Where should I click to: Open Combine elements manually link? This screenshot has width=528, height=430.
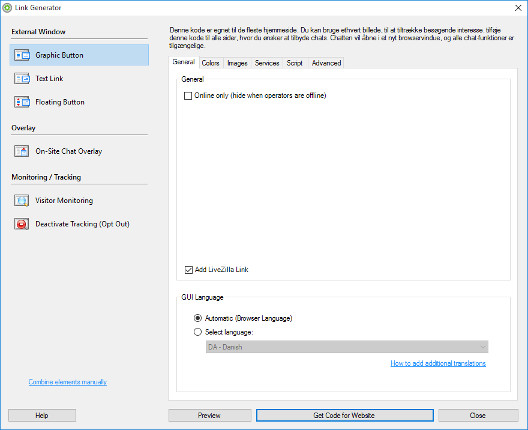click(x=68, y=382)
